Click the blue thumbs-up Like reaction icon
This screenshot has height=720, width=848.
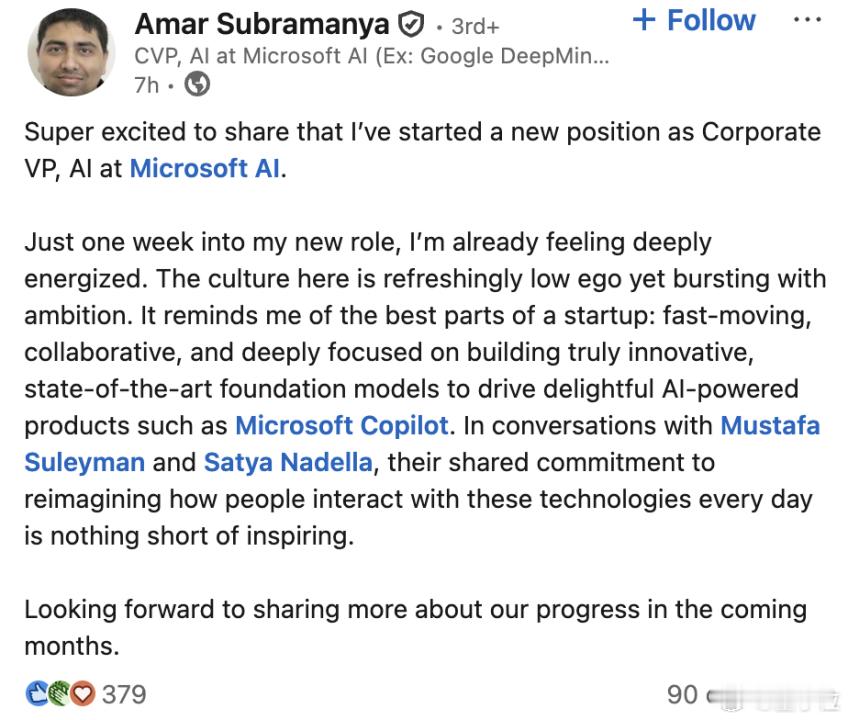[x=36, y=694]
